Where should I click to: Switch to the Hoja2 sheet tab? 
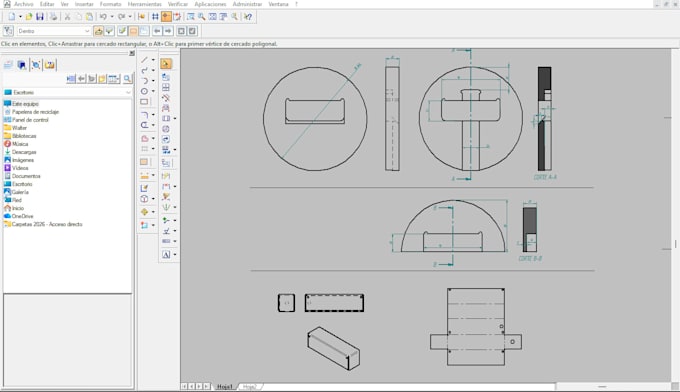[x=249, y=386]
